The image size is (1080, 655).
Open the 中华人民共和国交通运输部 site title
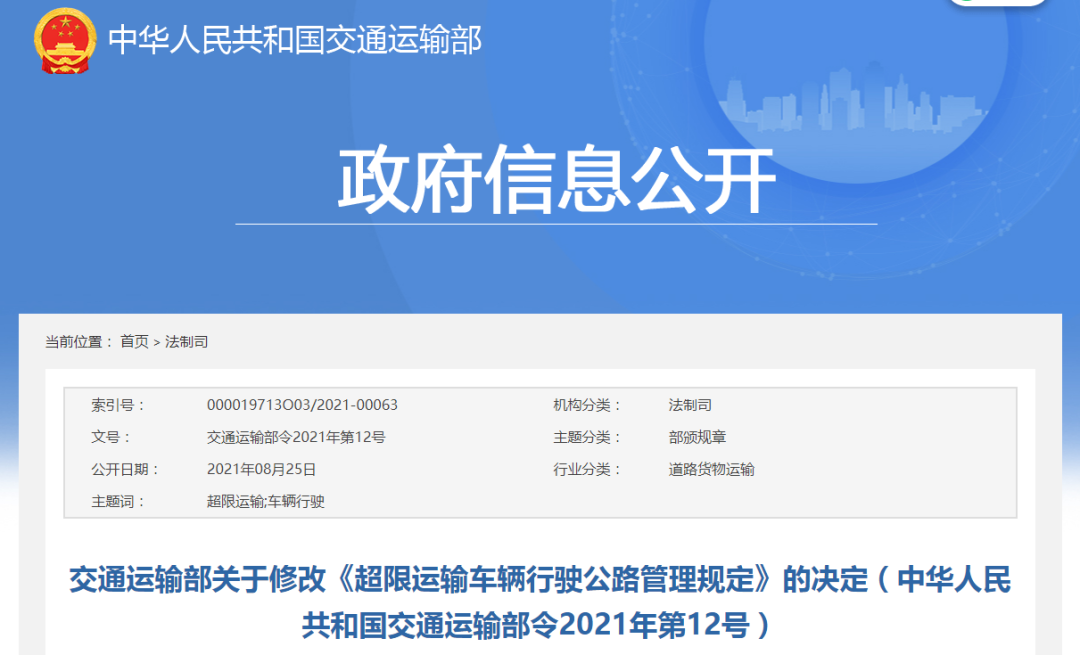click(295, 40)
